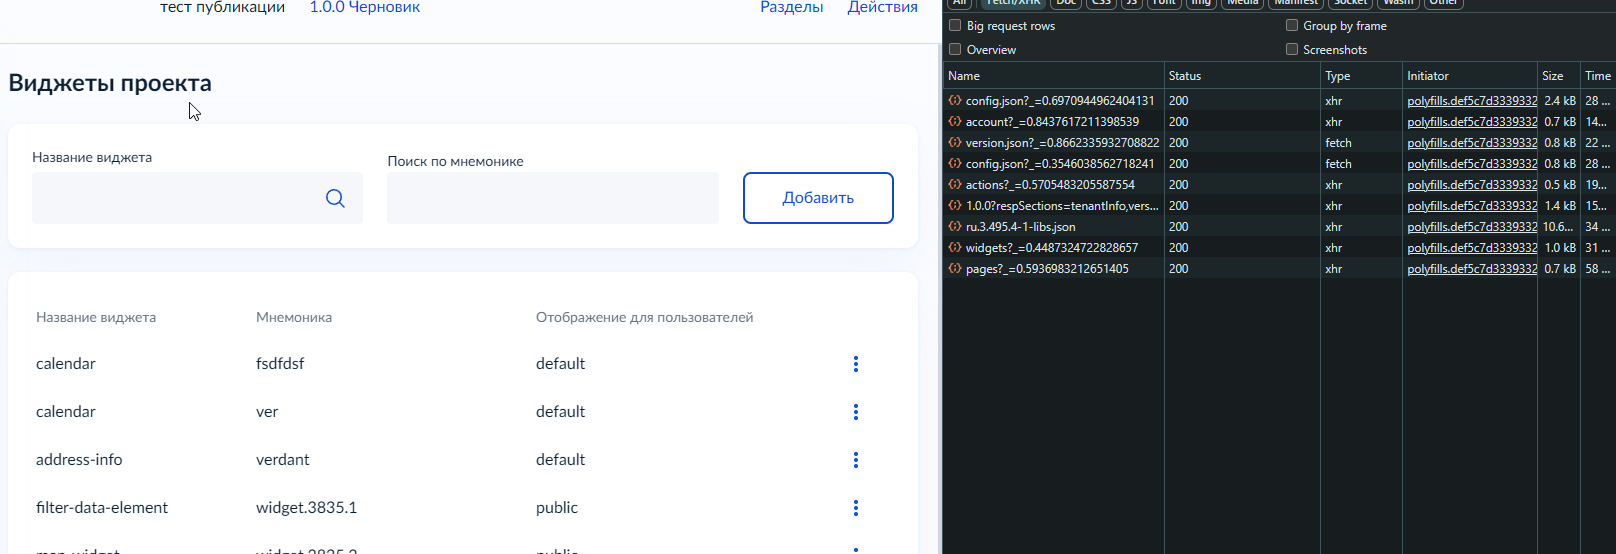Screen dimensions: 1616x554
Task: Click the widget.3835.1 mnemonic cell
Action: click(306, 508)
